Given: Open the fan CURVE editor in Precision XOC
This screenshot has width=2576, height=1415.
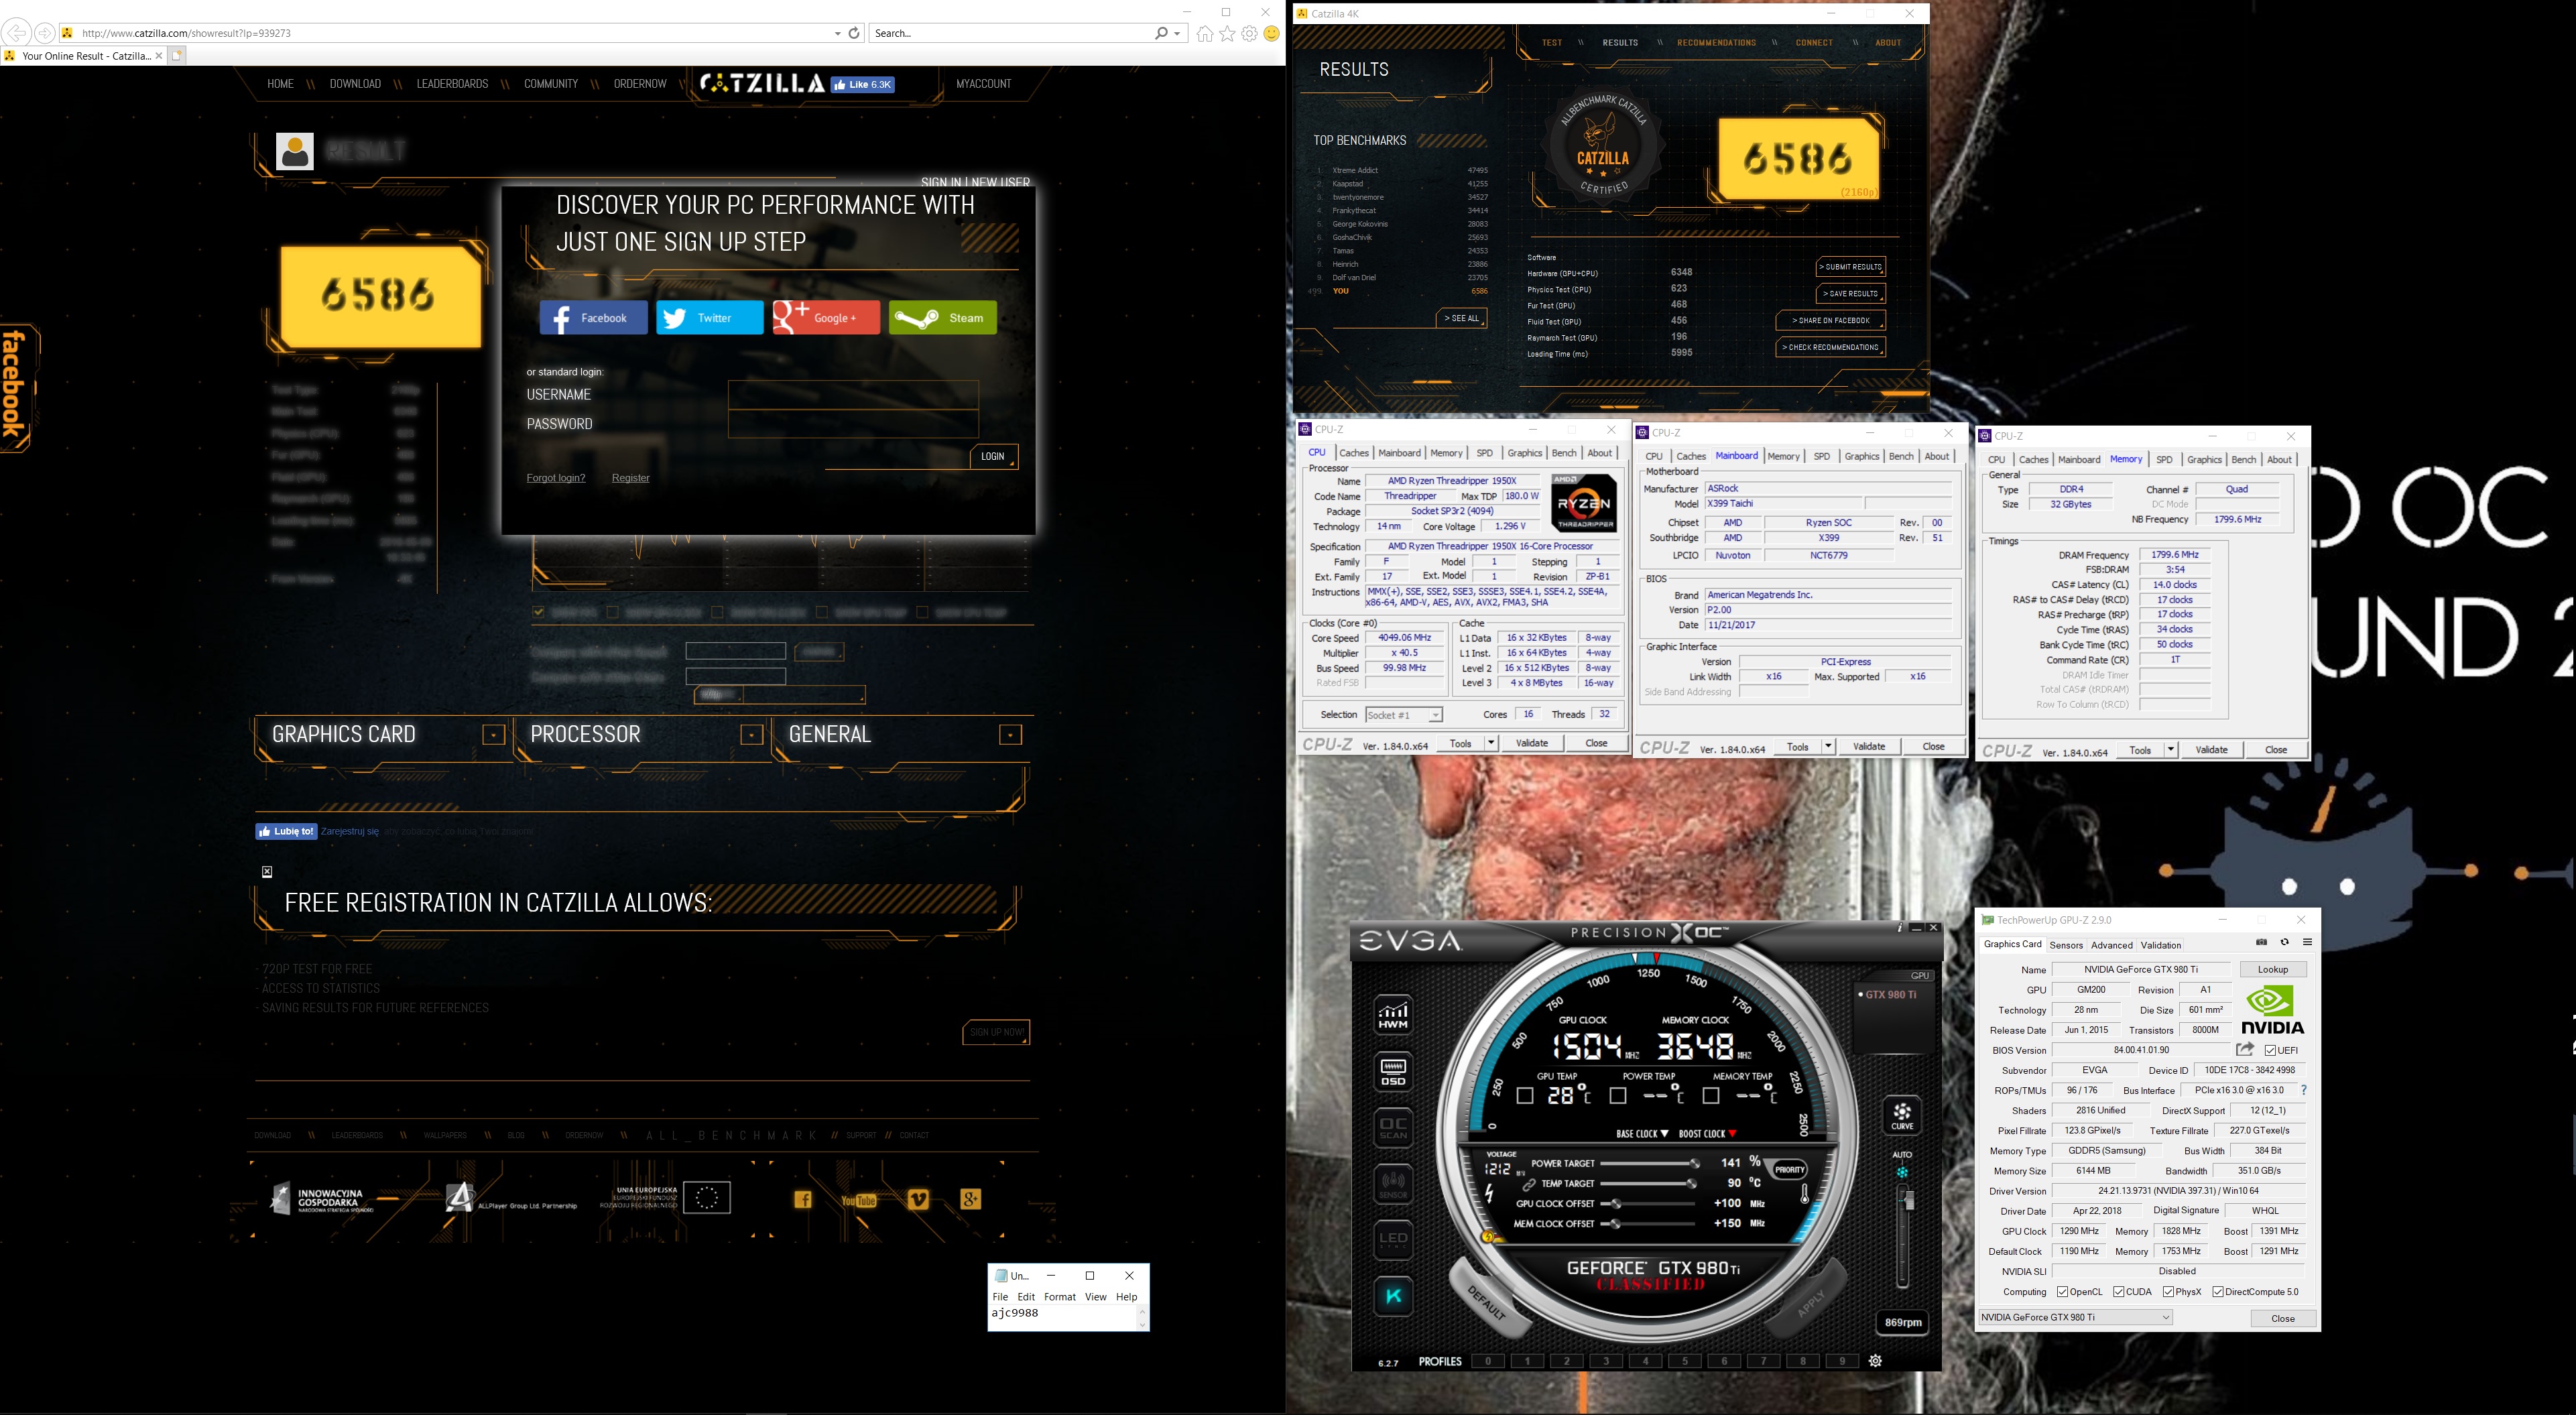Looking at the screenshot, I should [1902, 1116].
